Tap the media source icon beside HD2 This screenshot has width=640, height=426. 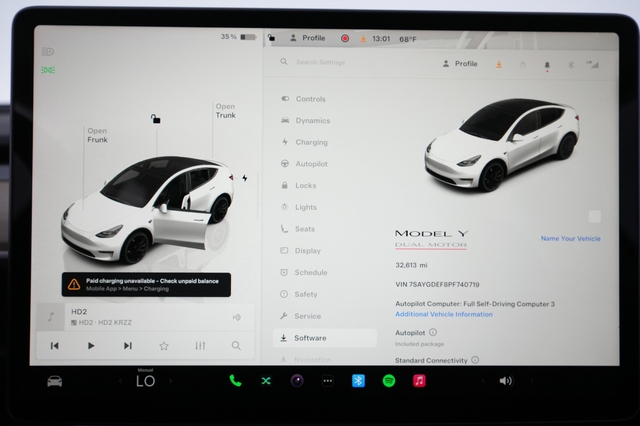pyautogui.click(x=236, y=317)
